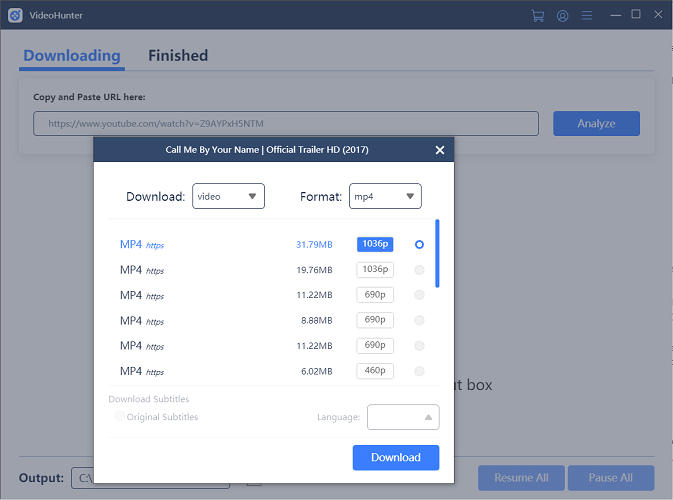Click the Analyze button
Viewport: 673px width, 500px height.
coord(596,124)
